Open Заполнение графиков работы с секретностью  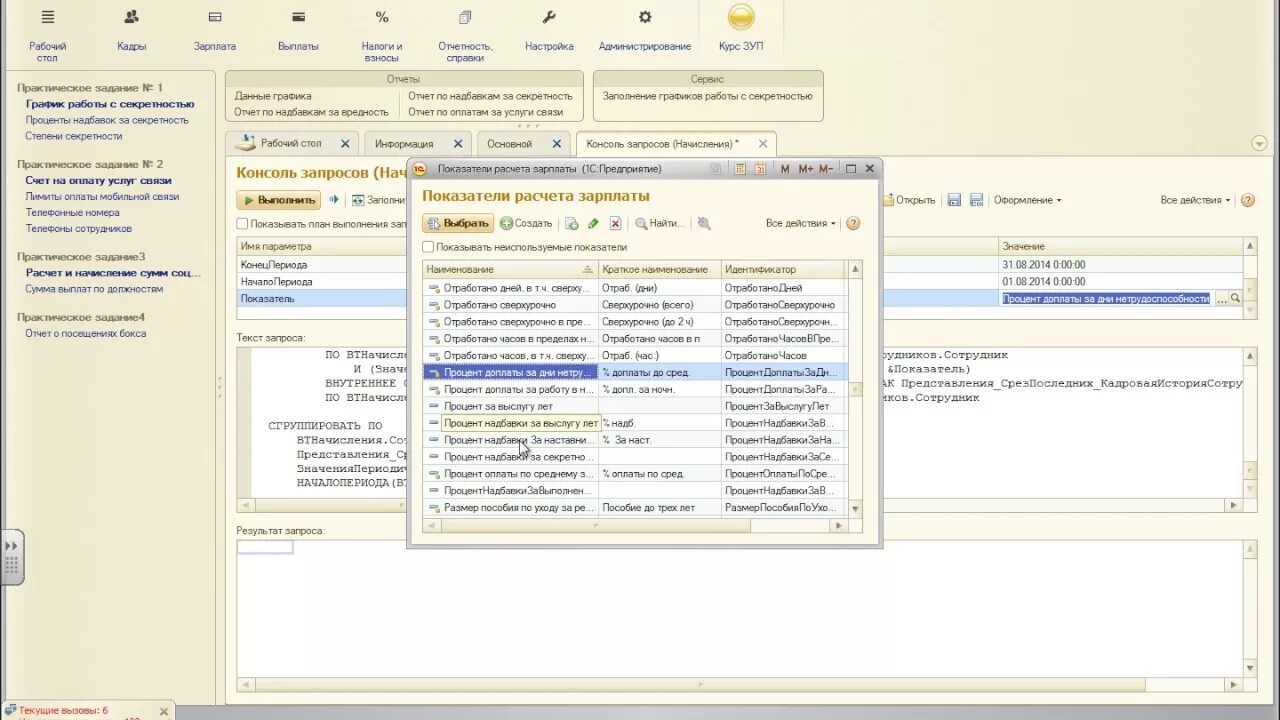(707, 96)
